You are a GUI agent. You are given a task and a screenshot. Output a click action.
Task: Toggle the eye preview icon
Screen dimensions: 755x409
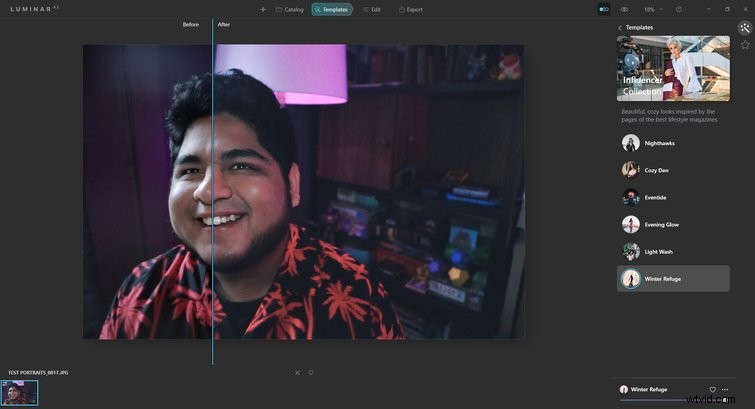[x=625, y=10]
